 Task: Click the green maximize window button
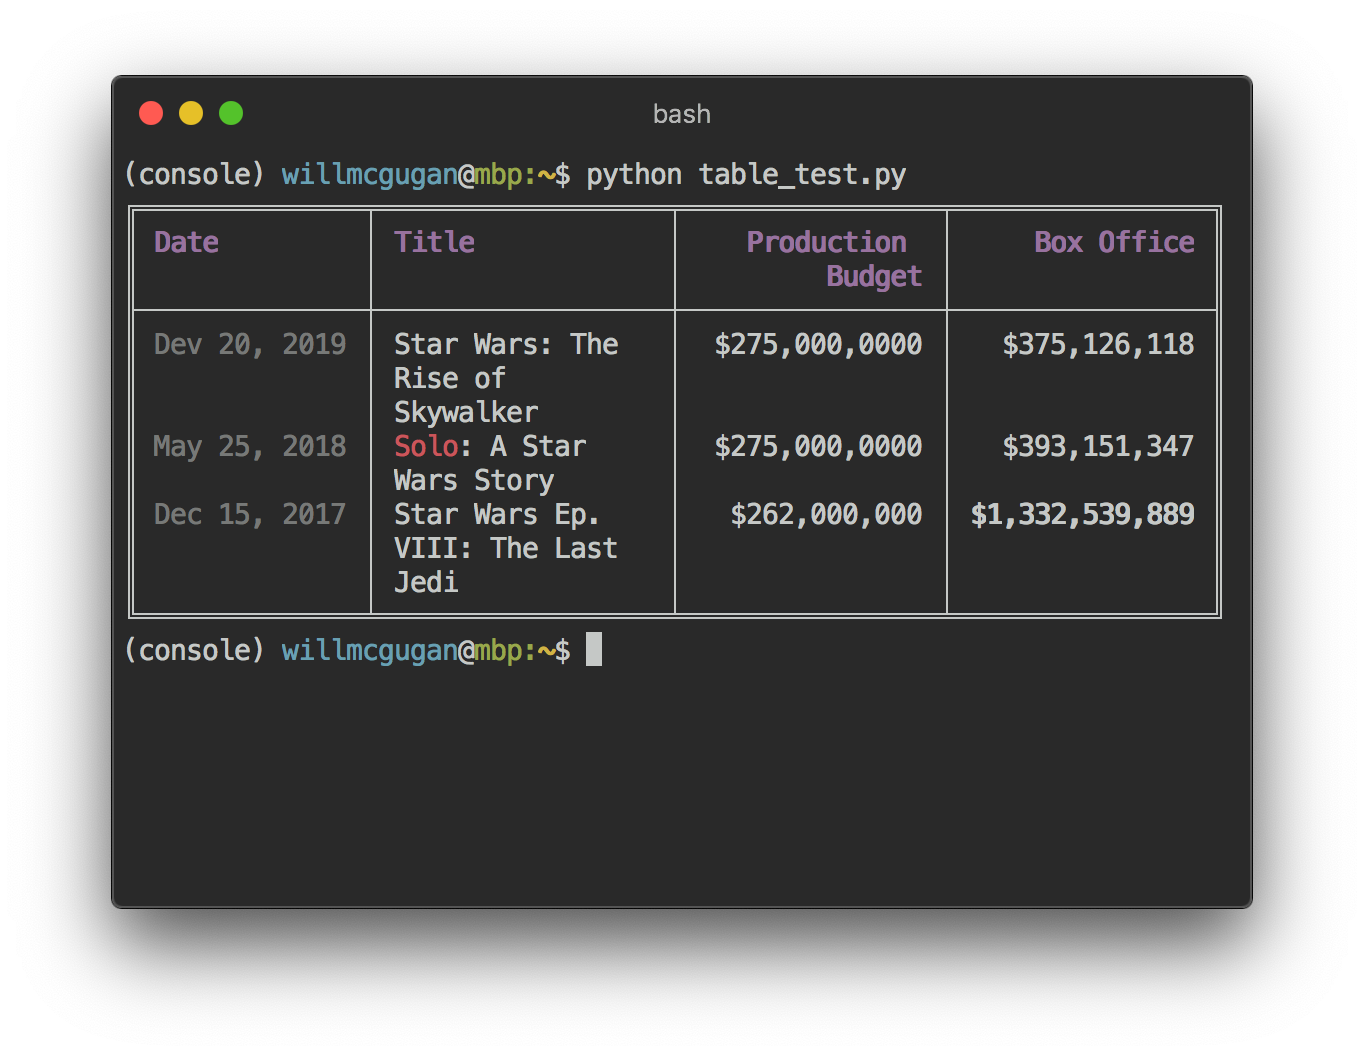pyautogui.click(x=231, y=113)
